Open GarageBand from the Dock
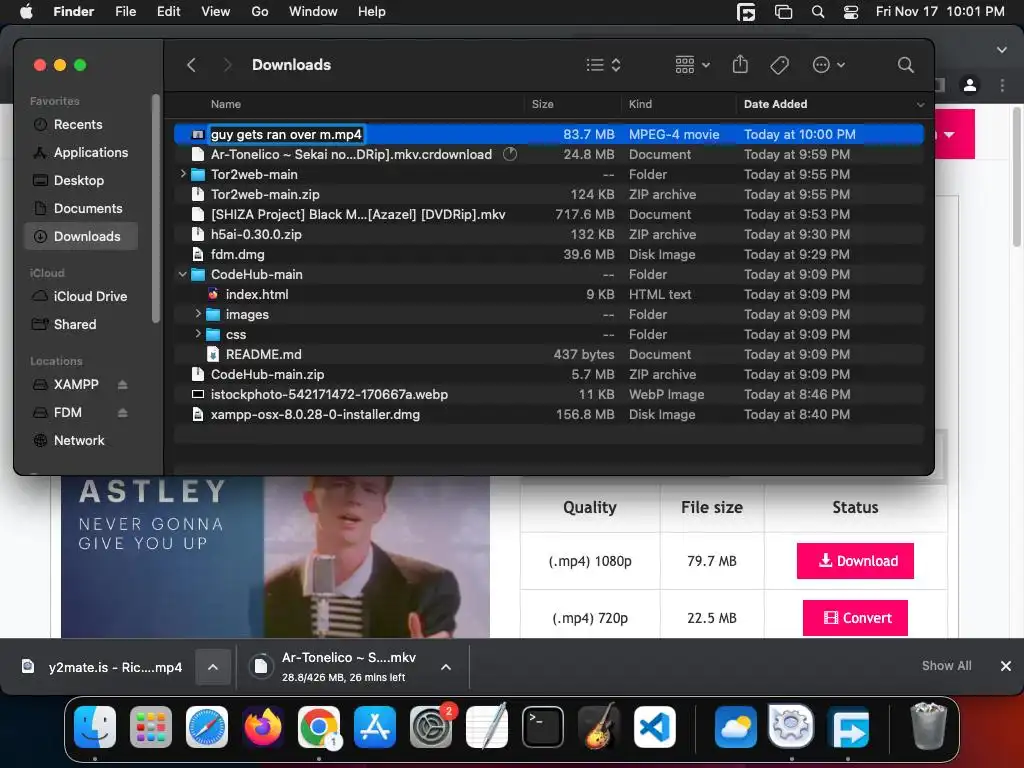The height and width of the screenshot is (768, 1024). point(599,727)
